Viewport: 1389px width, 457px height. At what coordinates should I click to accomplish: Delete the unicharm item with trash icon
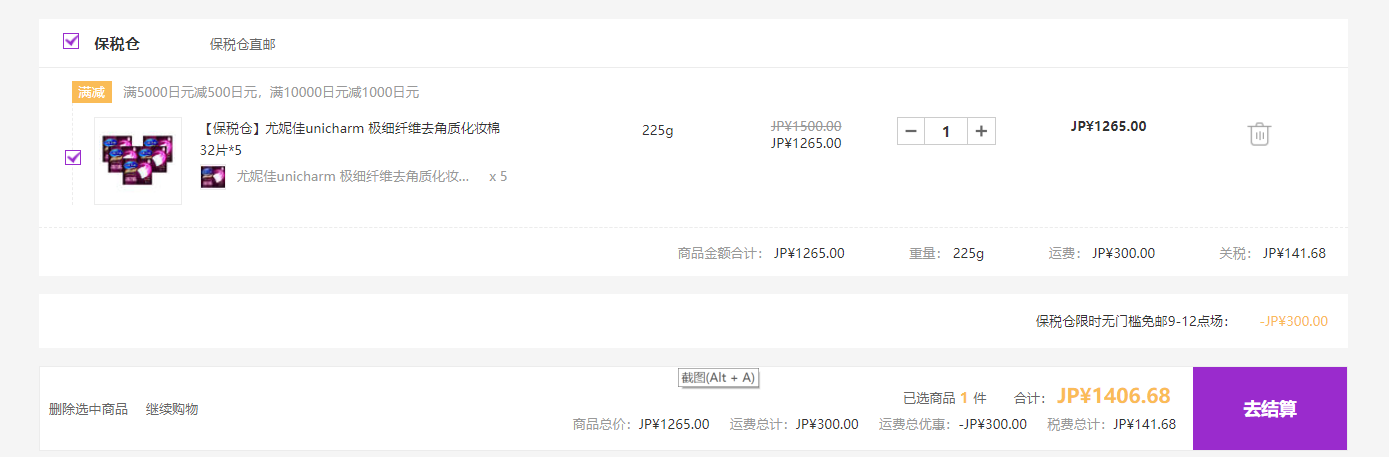click(1259, 134)
